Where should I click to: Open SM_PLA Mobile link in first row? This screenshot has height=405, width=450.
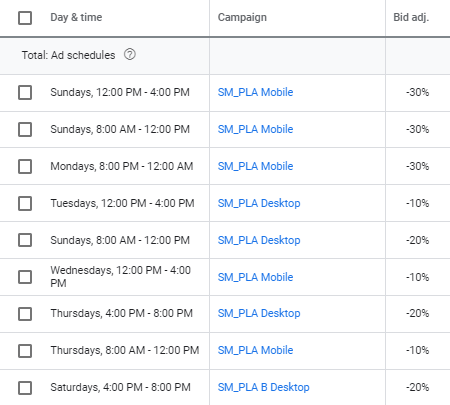tap(255, 92)
